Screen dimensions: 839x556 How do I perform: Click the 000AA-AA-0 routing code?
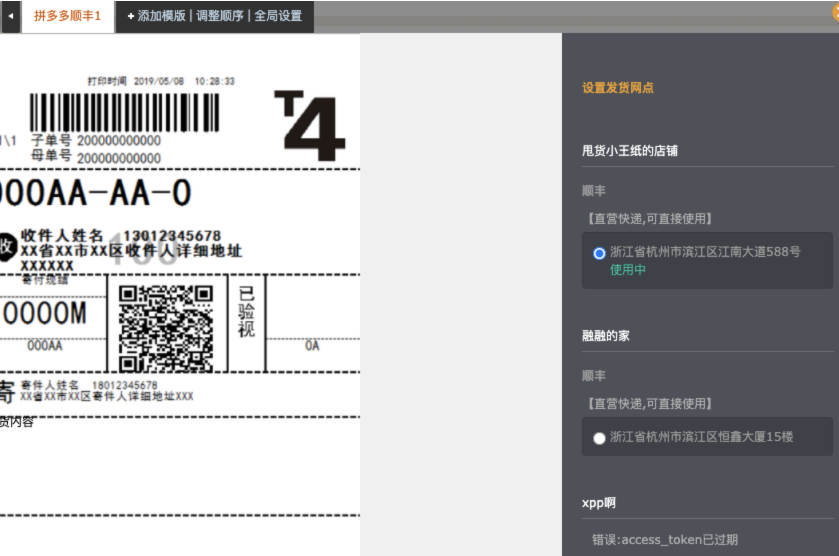[x=95, y=193]
